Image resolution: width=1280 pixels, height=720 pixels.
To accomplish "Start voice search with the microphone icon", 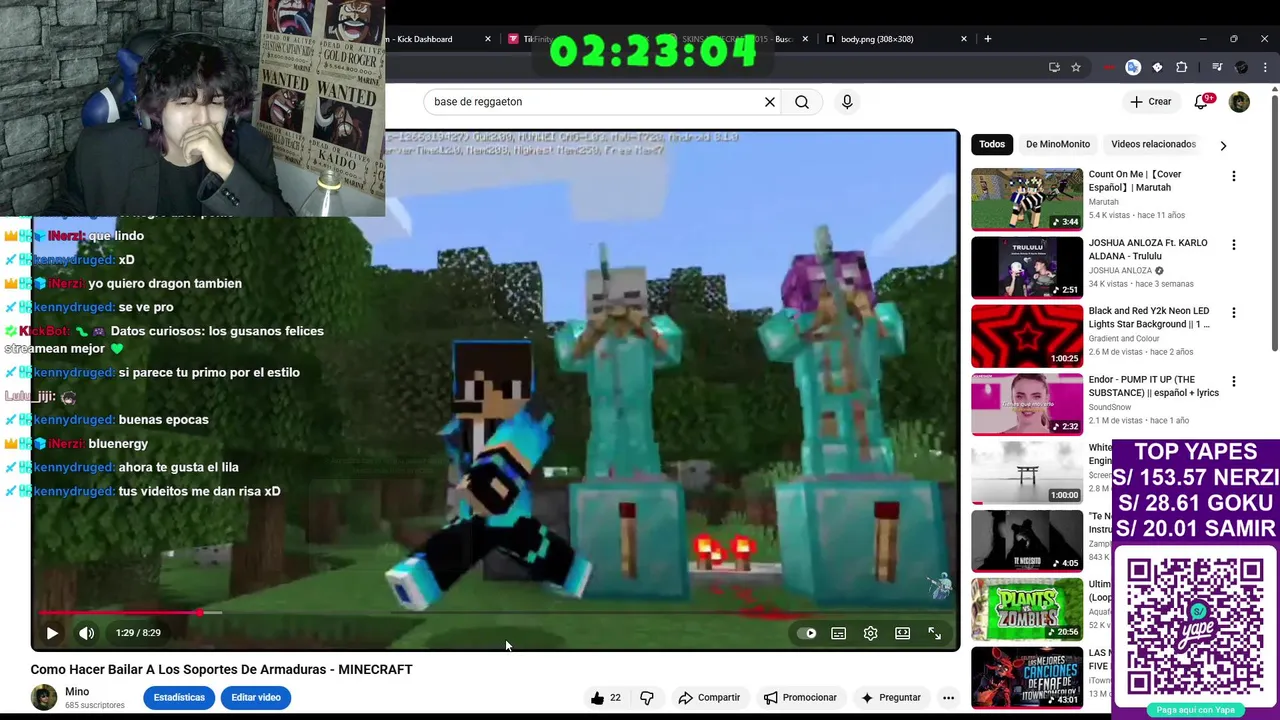I will tap(847, 102).
